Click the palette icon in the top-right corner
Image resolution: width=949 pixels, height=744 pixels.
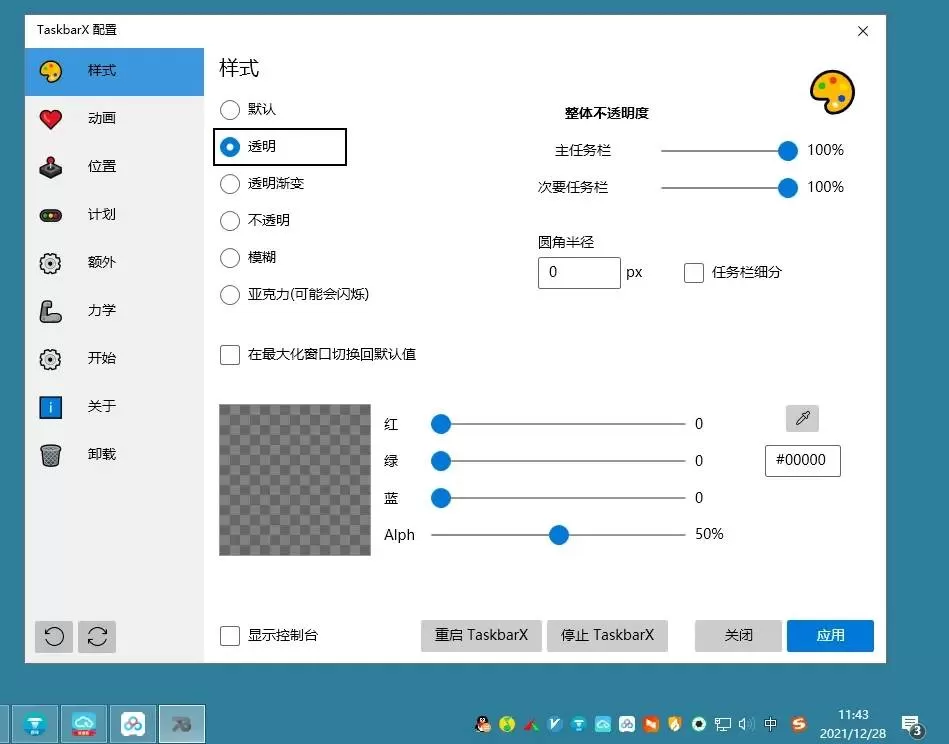832,91
